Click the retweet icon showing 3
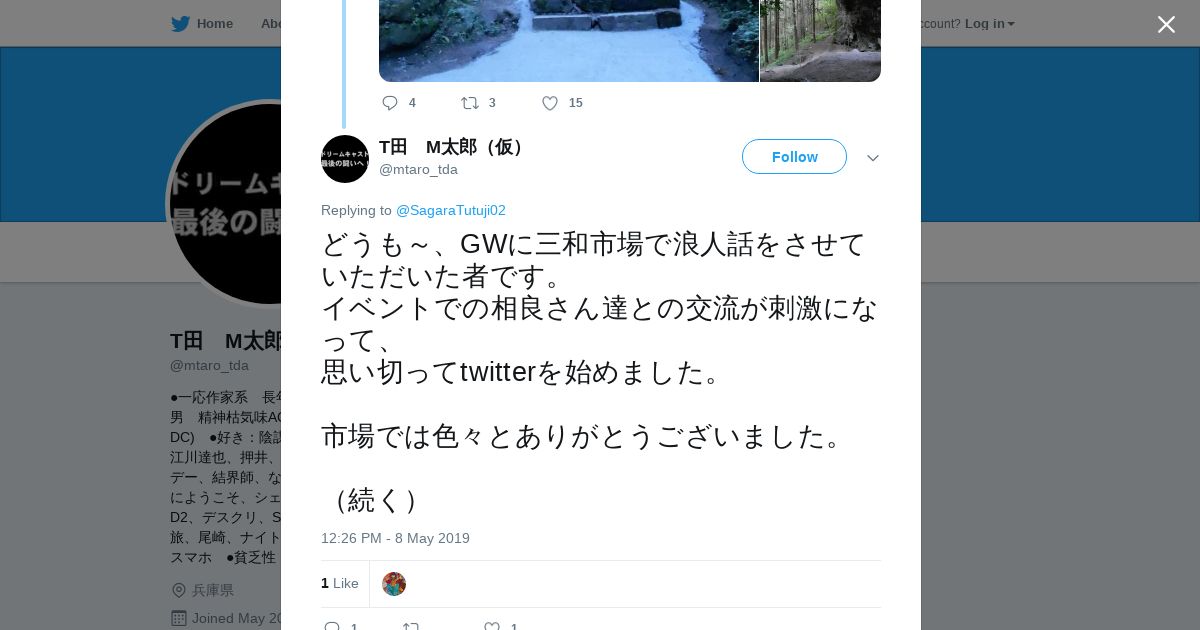1200x630 pixels. [x=469, y=103]
